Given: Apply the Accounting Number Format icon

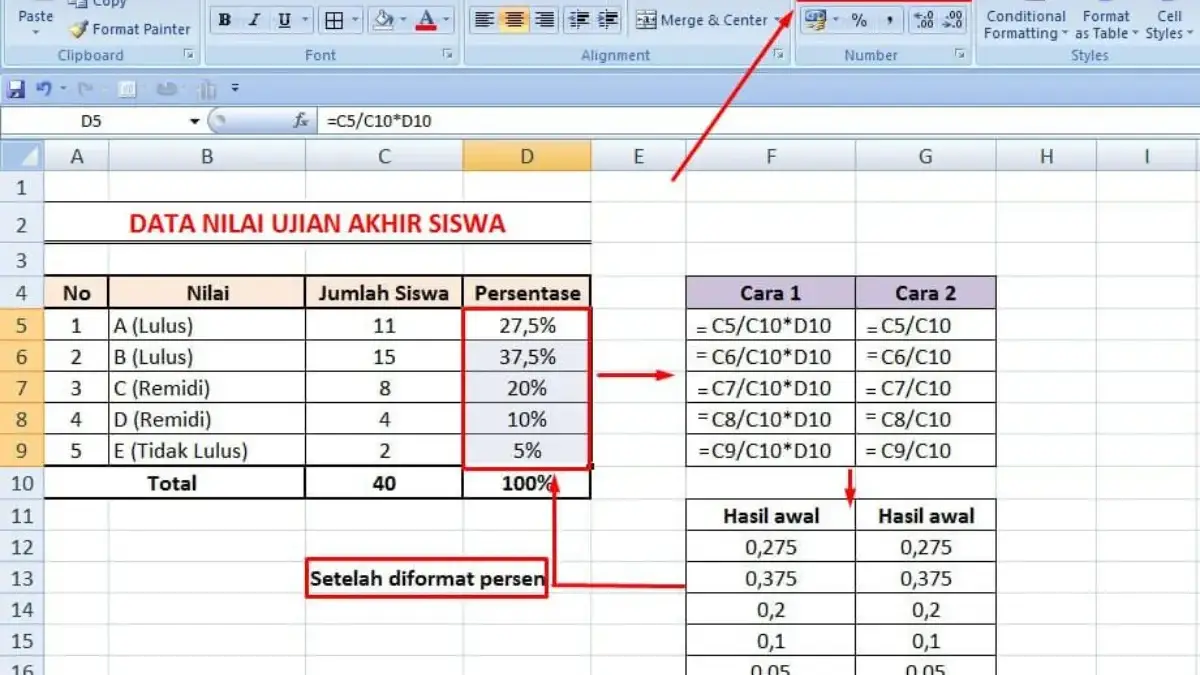Looking at the screenshot, I should click(815, 20).
